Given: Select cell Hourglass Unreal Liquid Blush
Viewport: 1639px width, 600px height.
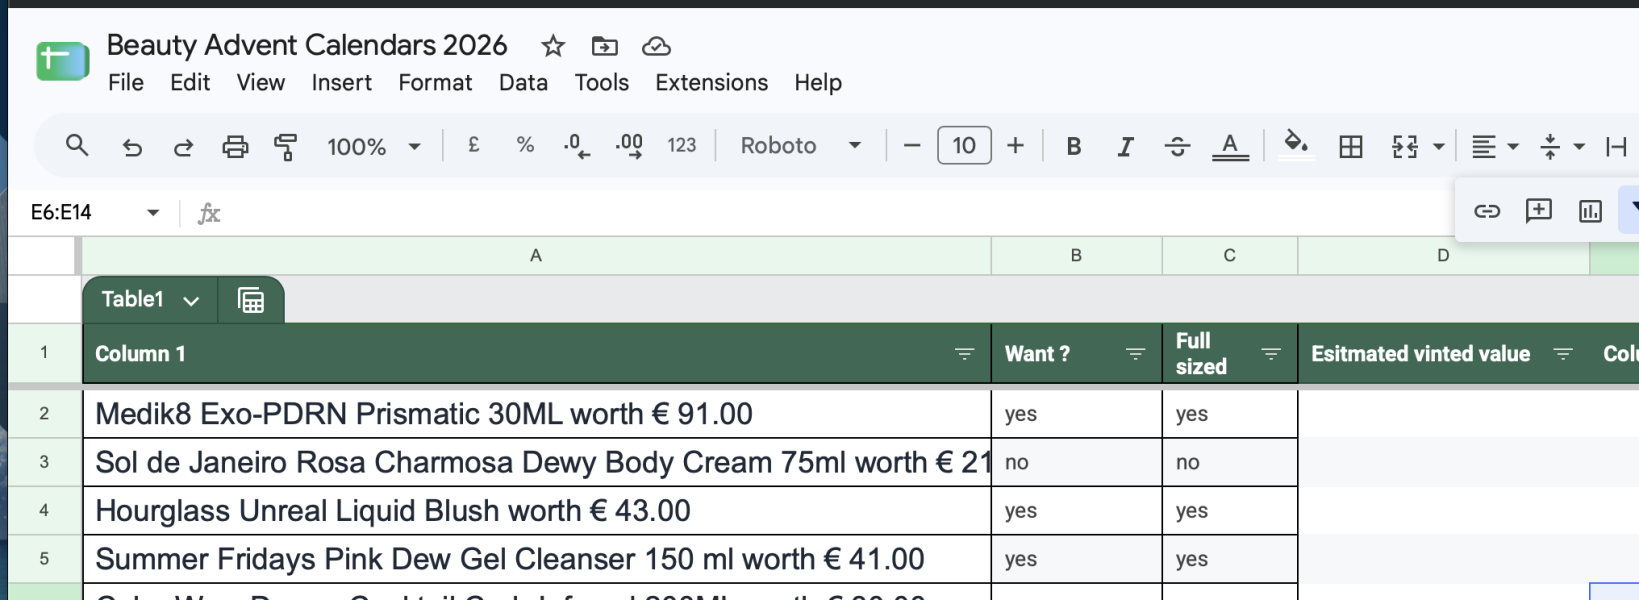Looking at the screenshot, I should pos(536,511).
